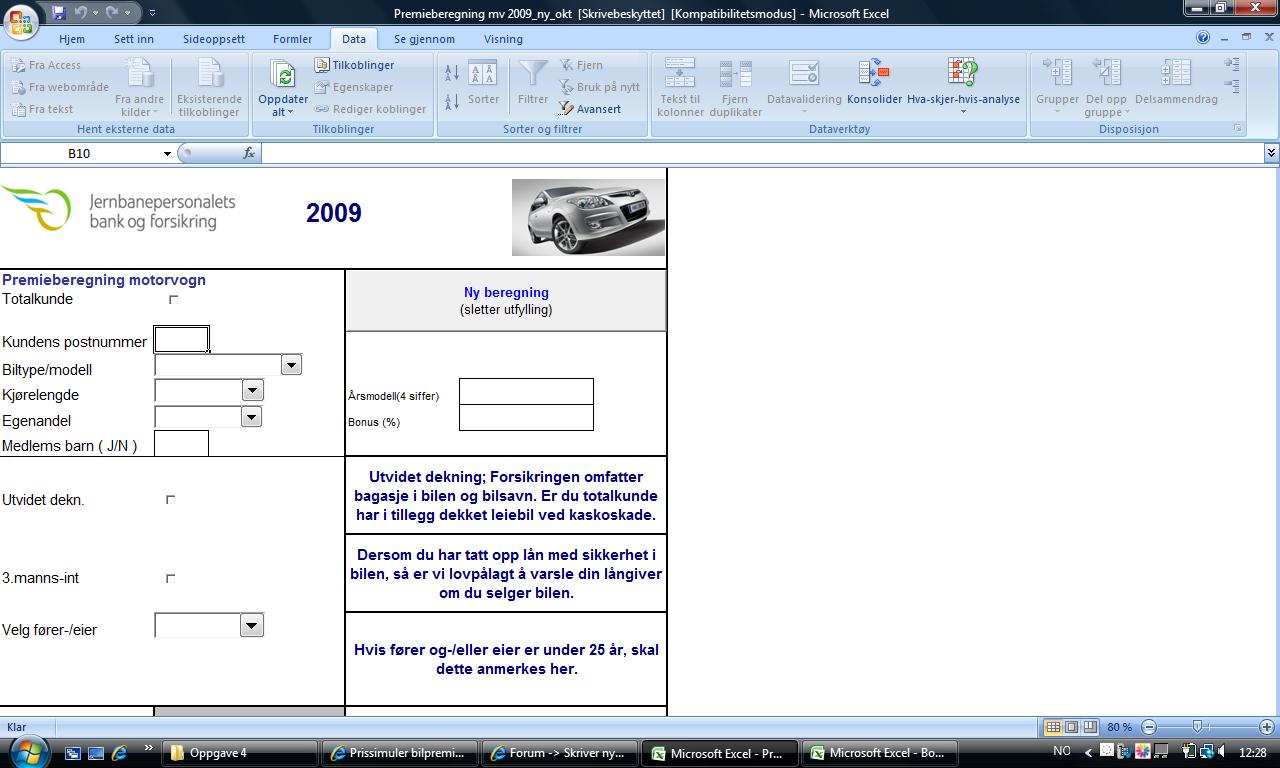Image resolution: width=1280 pixels, height=768 pixels.
Task: Open Prissimuler bilpremie taskbar window
Action: click(398, 753)
